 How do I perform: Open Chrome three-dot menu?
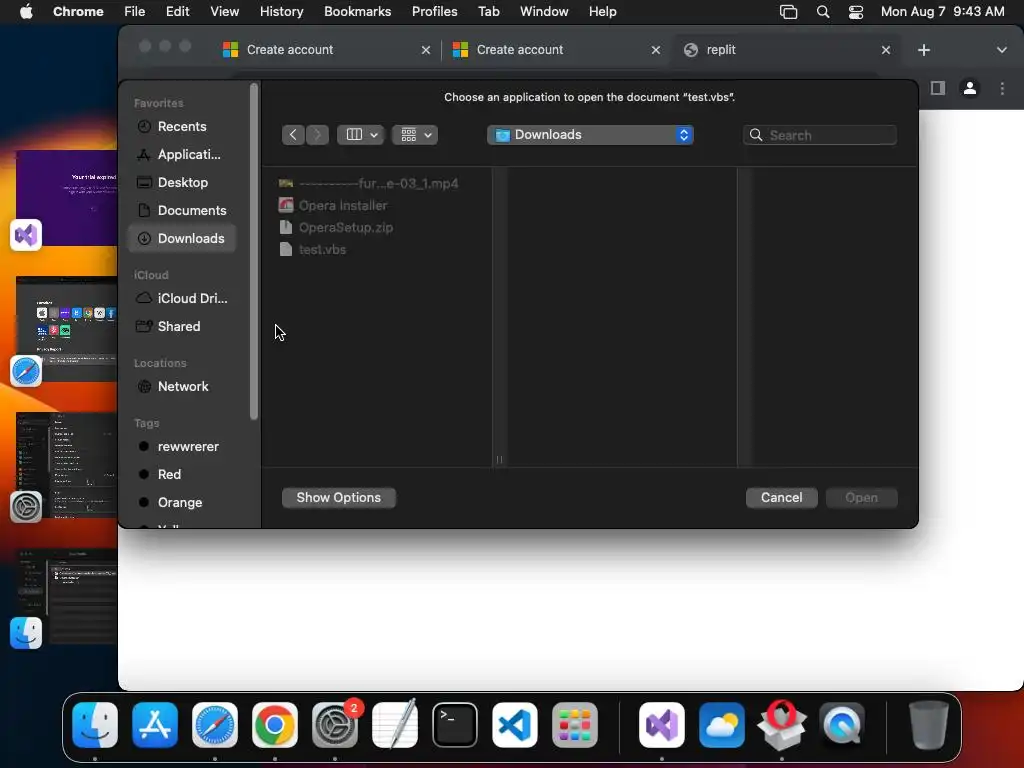[x=1002, y=88]
